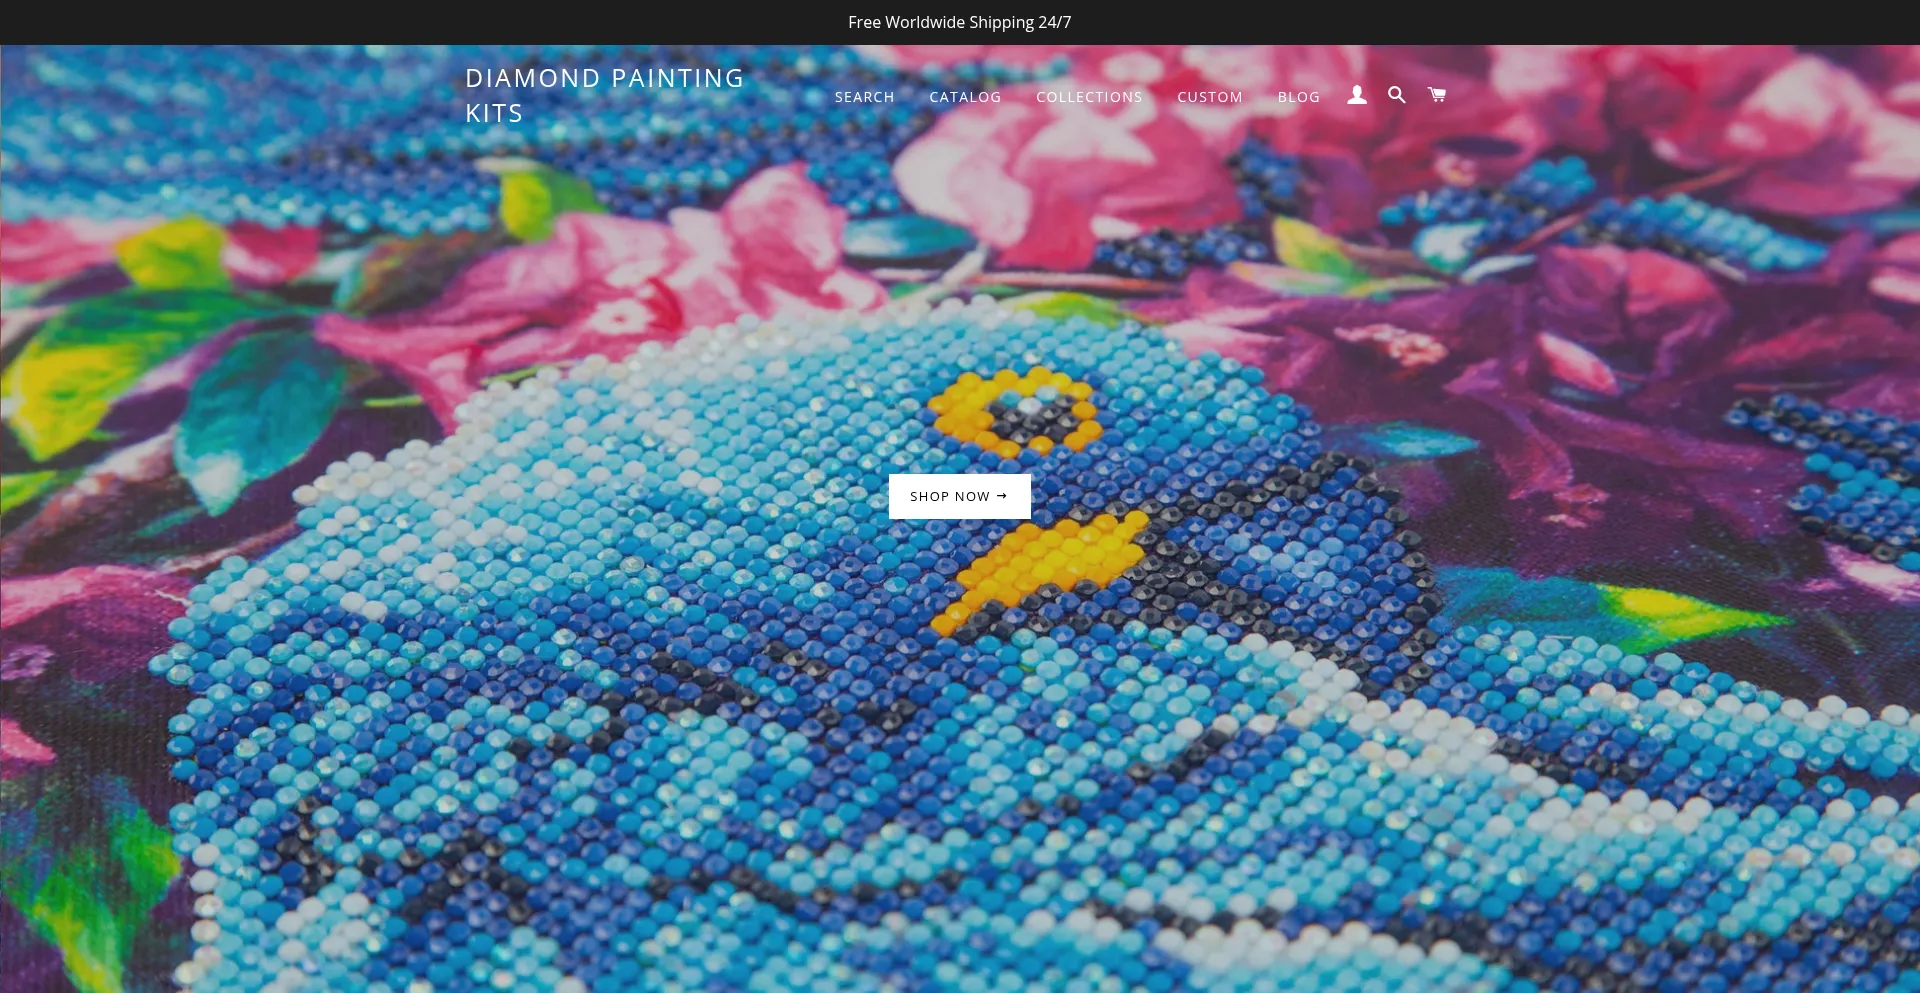
Task: Open the account login icon
Action: pos(1356,95)
